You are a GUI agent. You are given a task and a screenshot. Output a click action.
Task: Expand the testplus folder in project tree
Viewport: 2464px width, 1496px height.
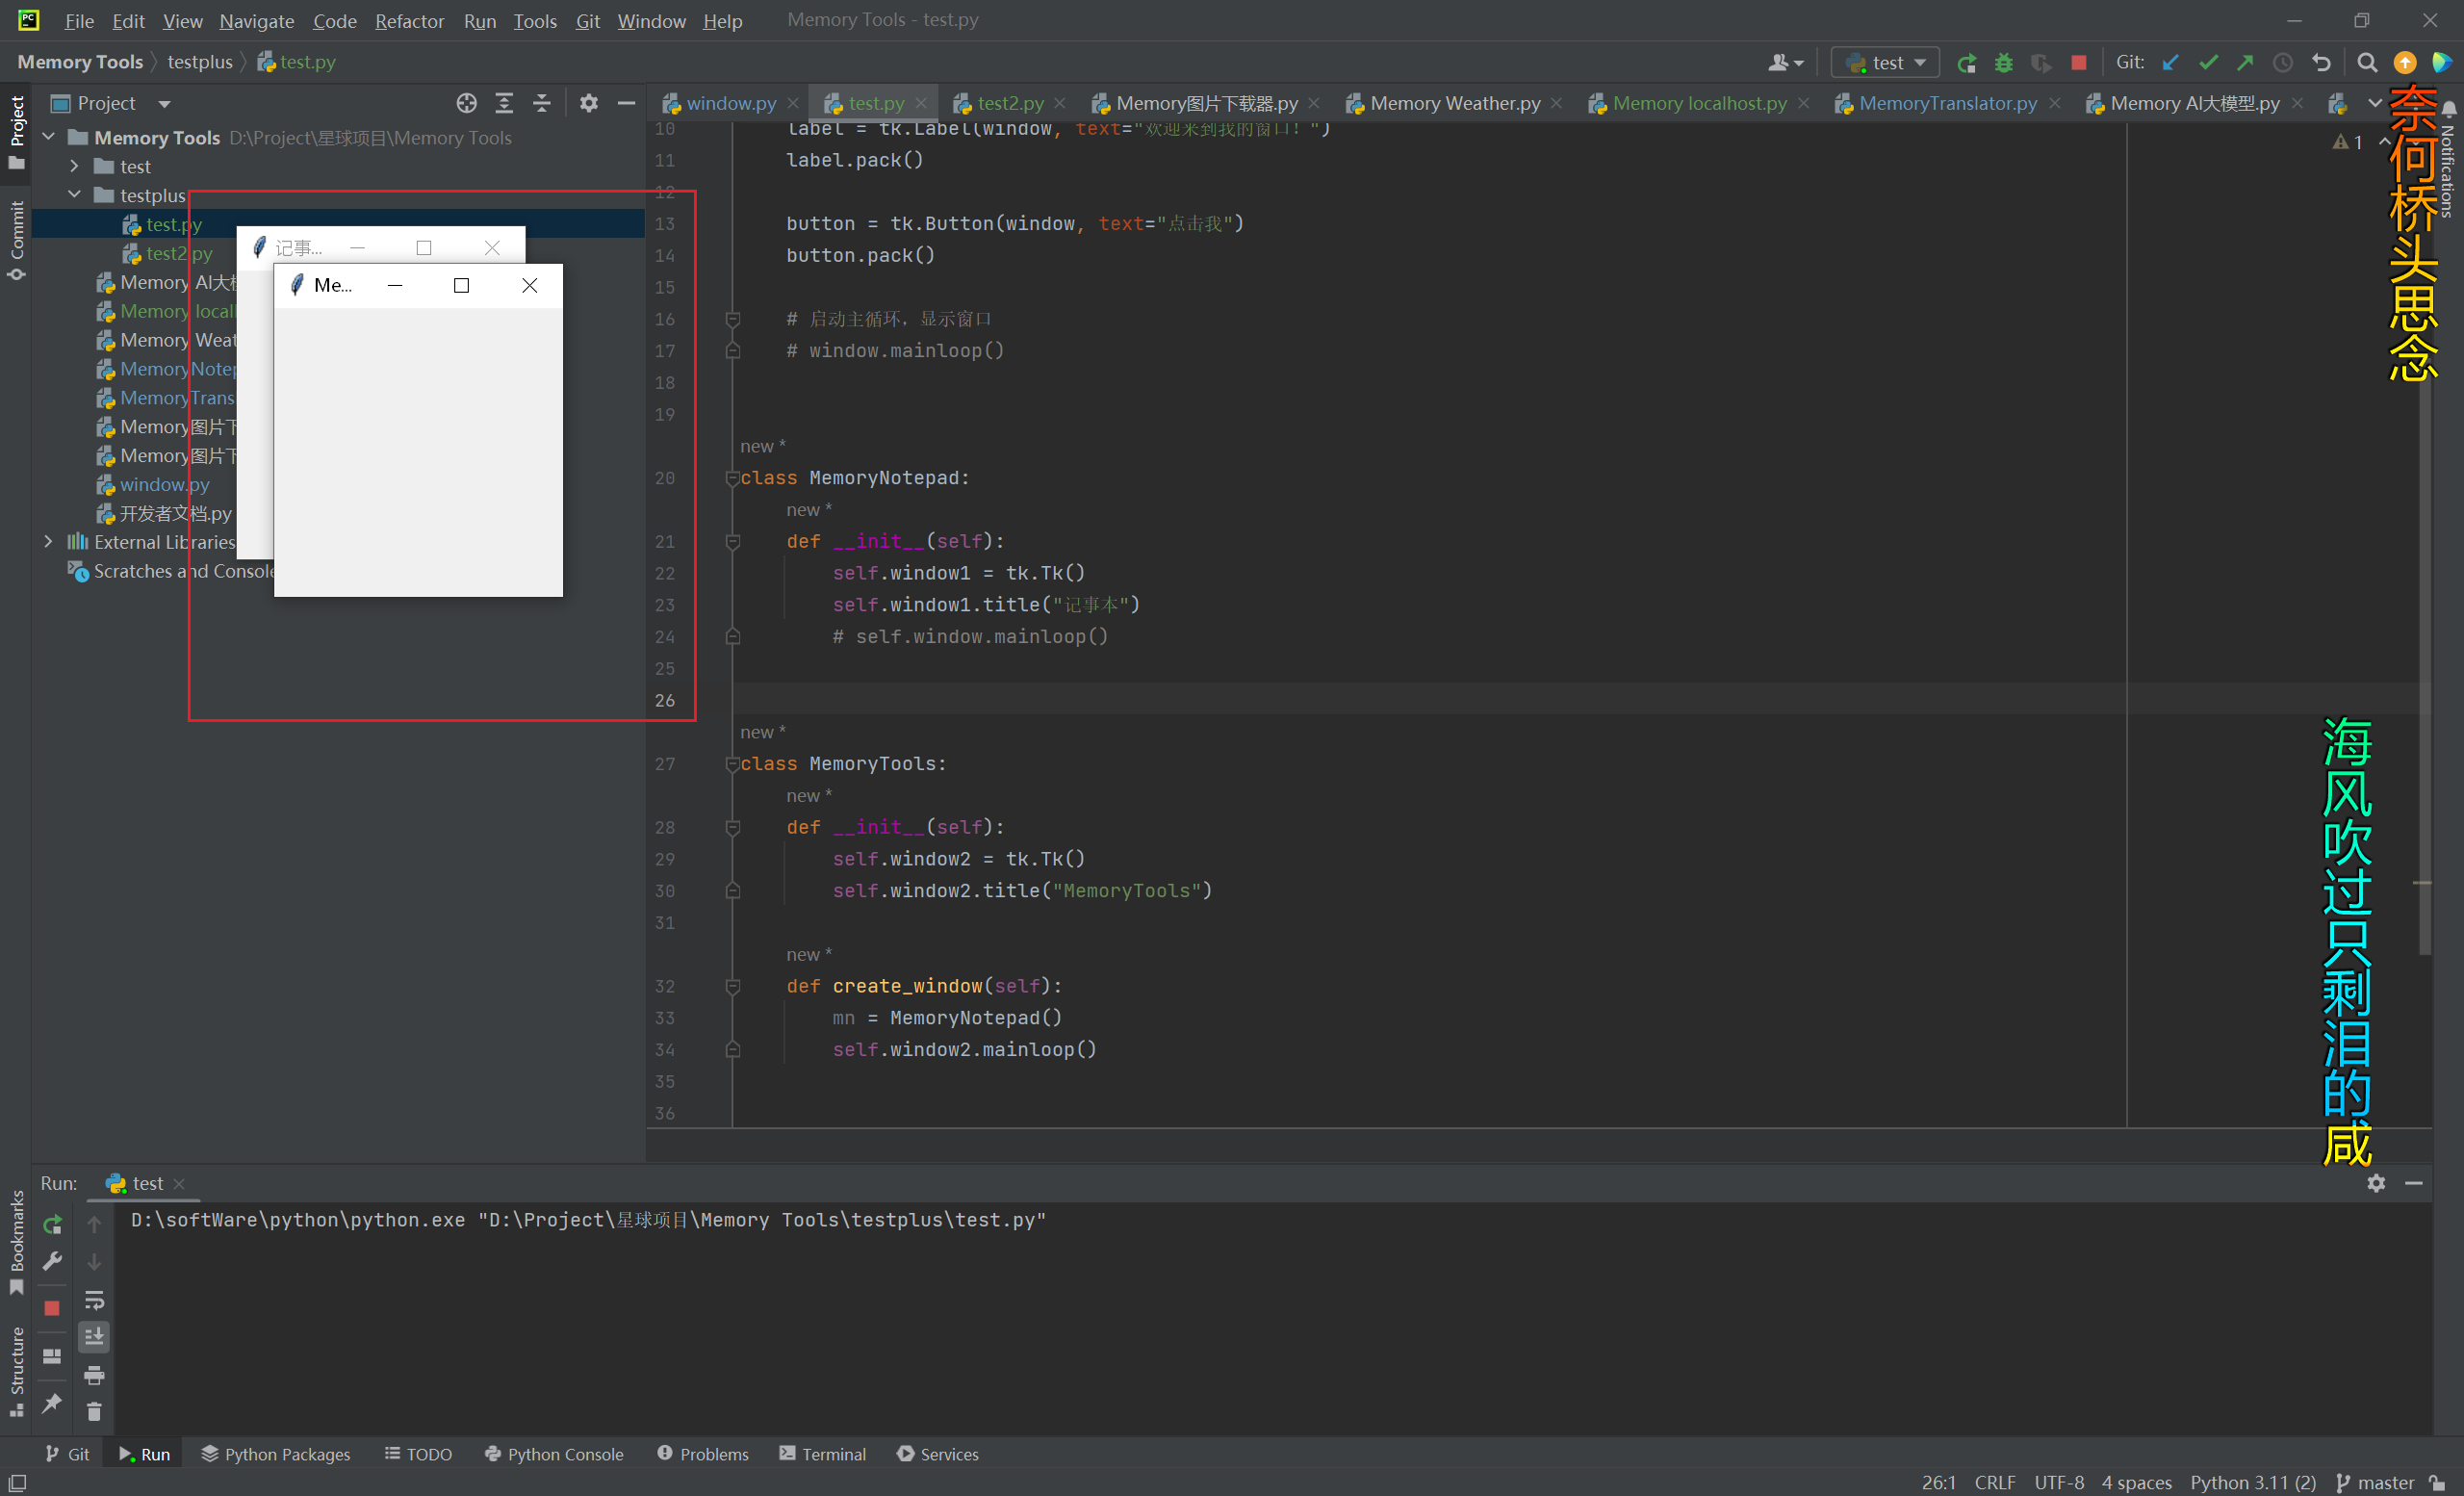click(72, 195)
